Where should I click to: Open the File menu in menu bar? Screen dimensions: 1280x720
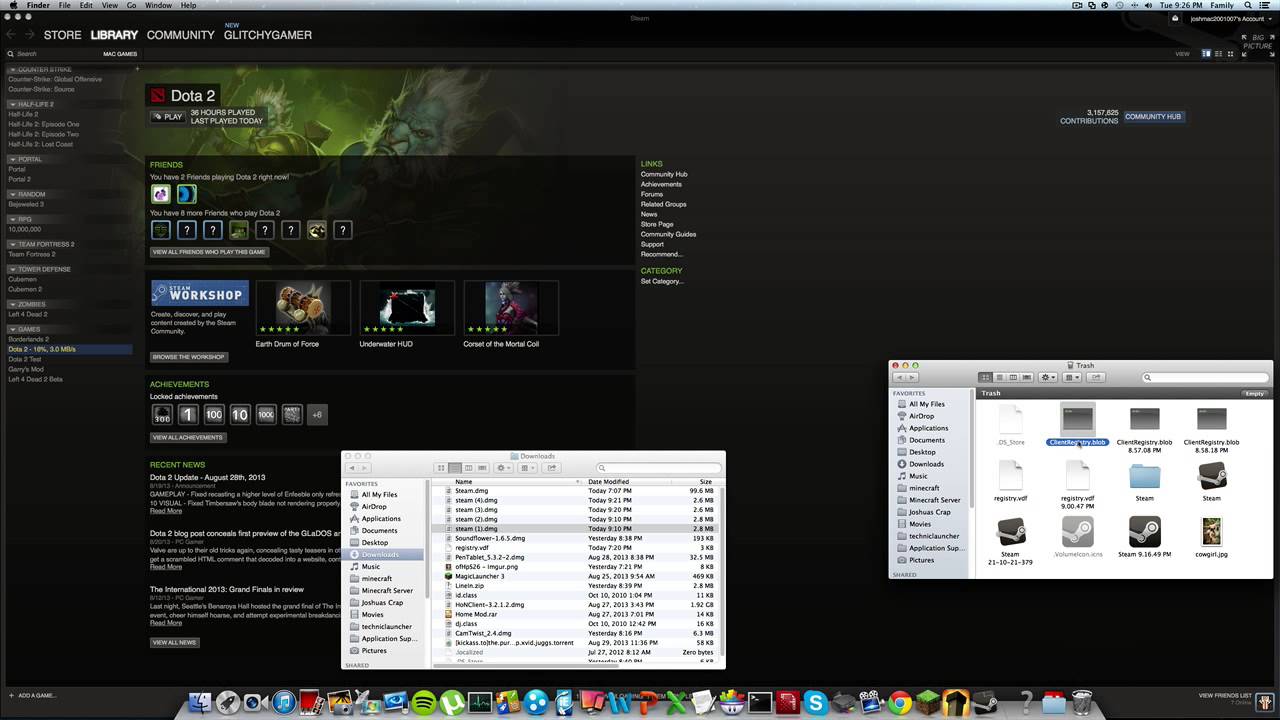(63, 5)
